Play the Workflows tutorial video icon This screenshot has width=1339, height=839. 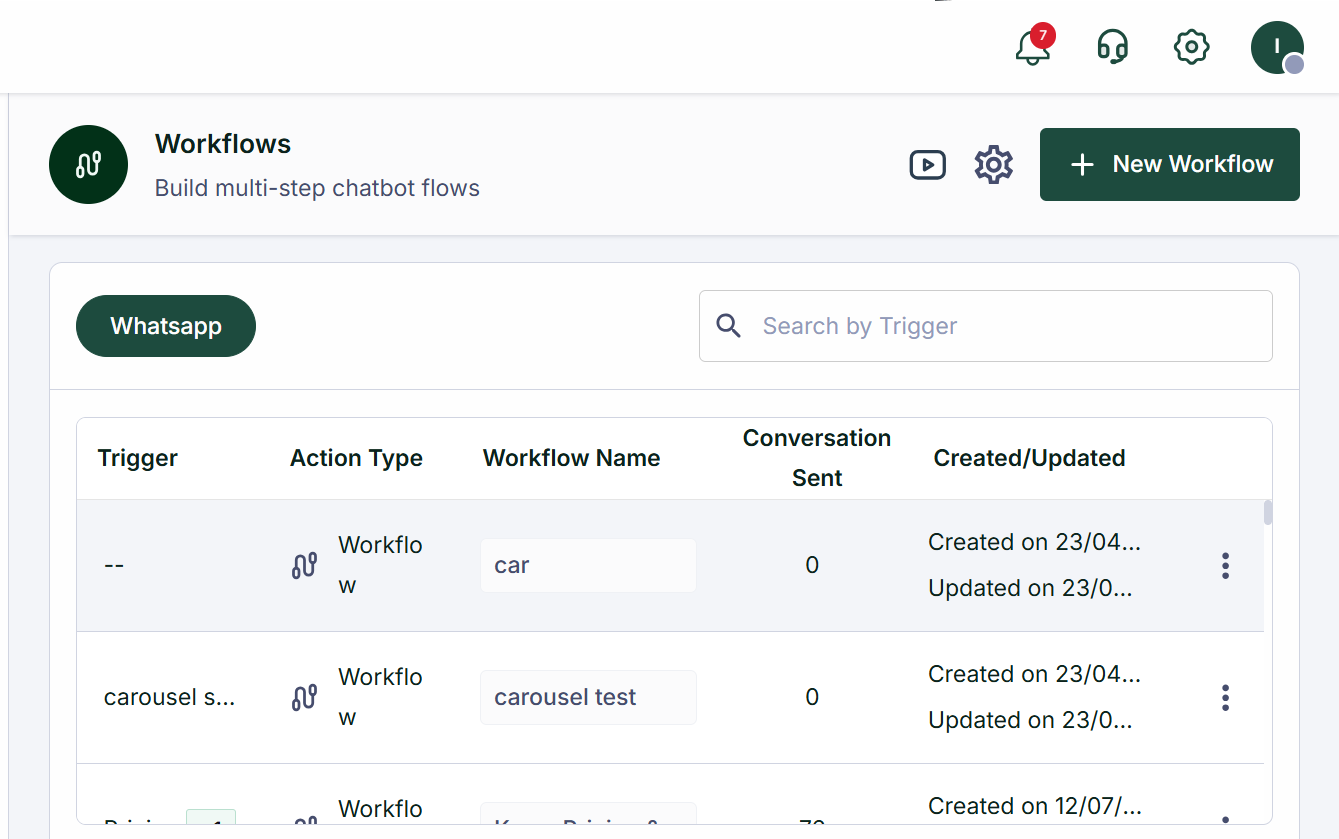[927, 164]
